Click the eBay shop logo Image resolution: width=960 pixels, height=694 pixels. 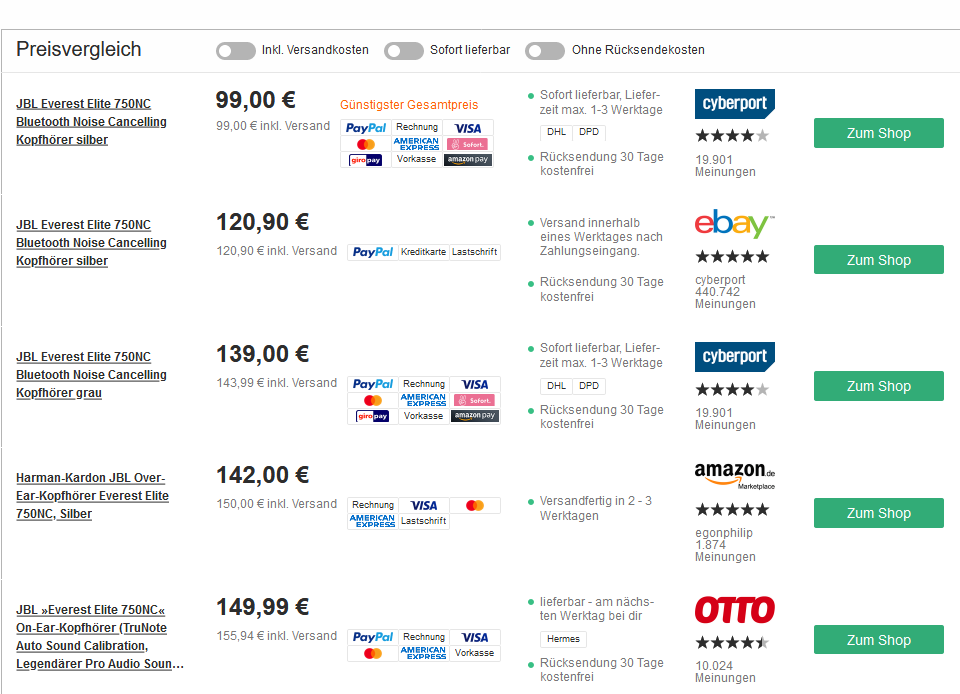click(735, 225)
